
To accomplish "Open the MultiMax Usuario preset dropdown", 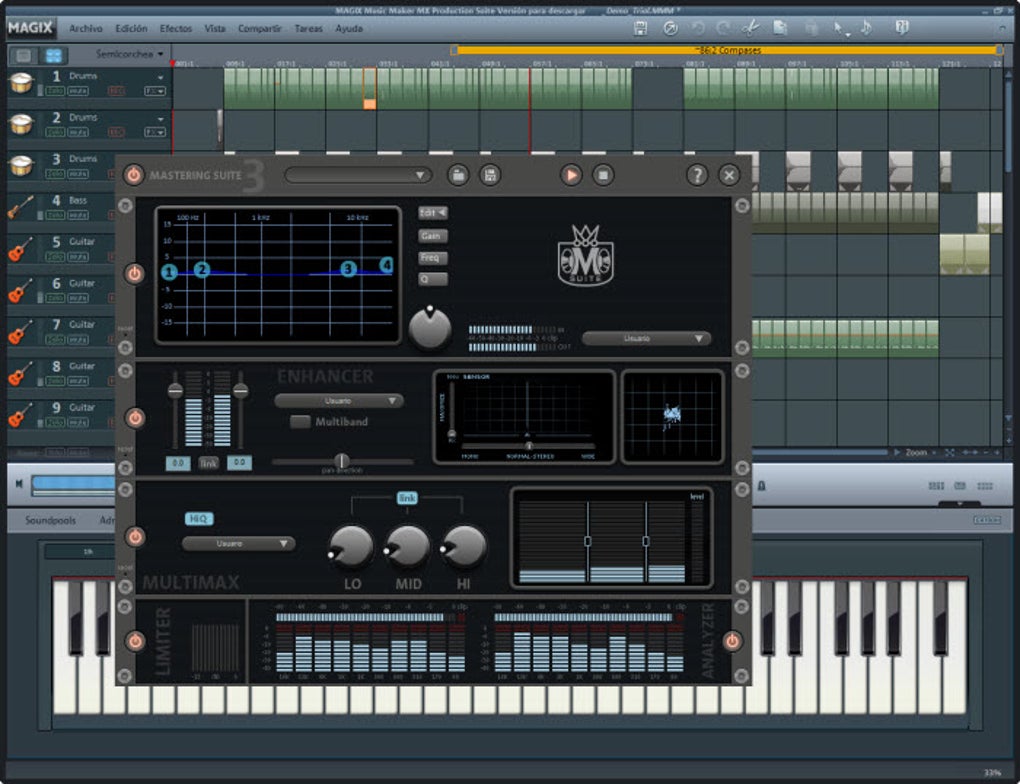I will [237, 543].
